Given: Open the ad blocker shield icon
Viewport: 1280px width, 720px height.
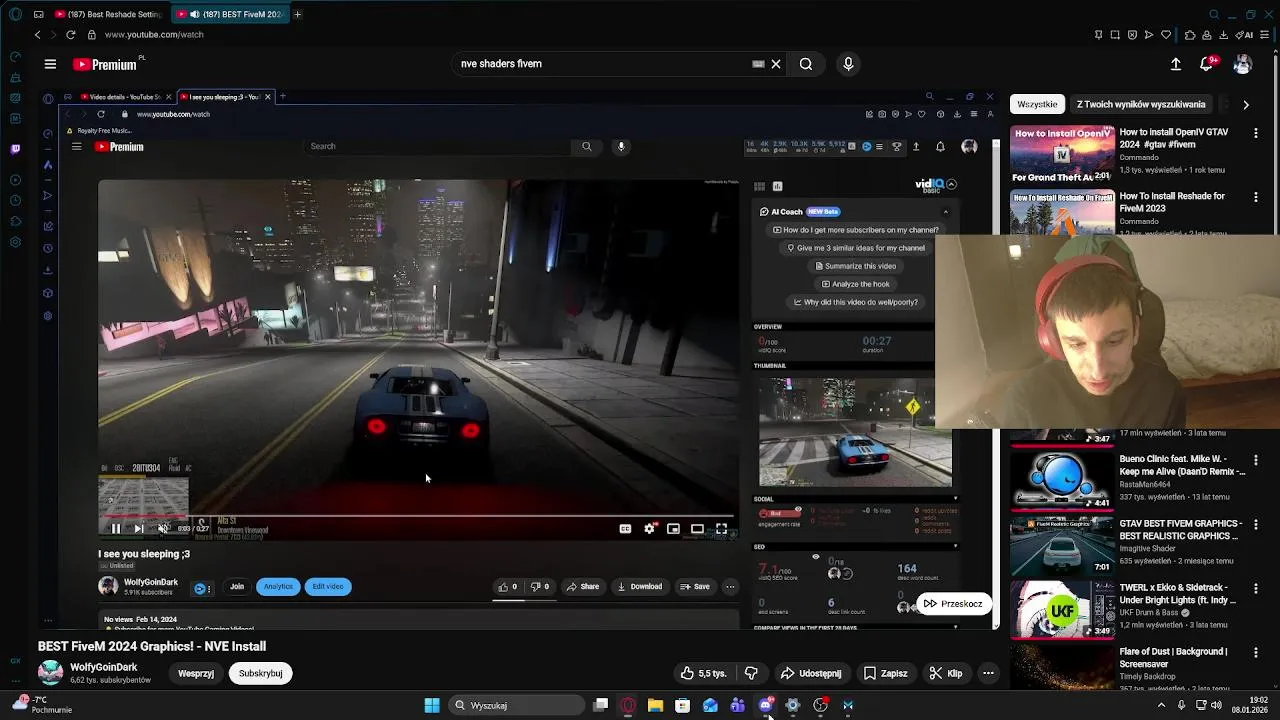Looking at the screenshot, I should [1132, 35].
